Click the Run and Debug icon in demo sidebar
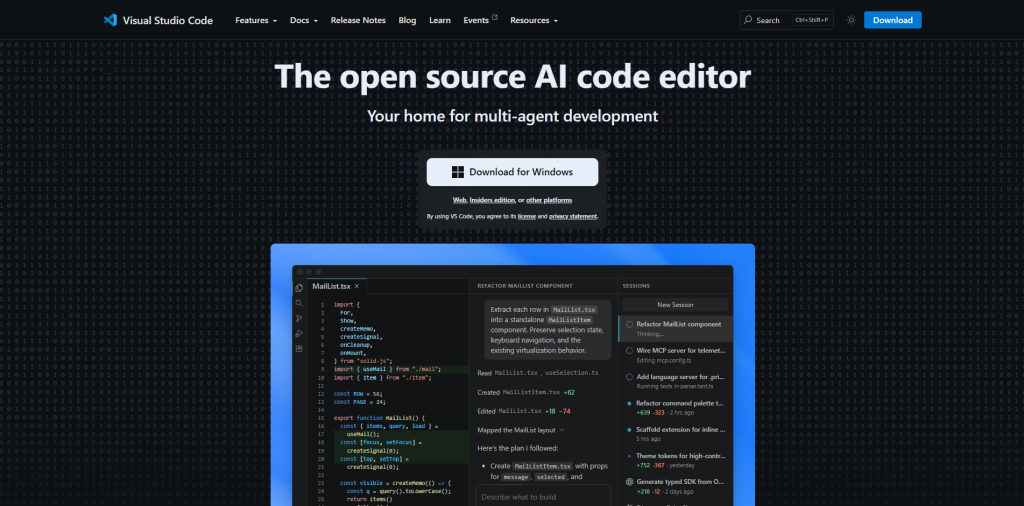 tap(299, 334)
